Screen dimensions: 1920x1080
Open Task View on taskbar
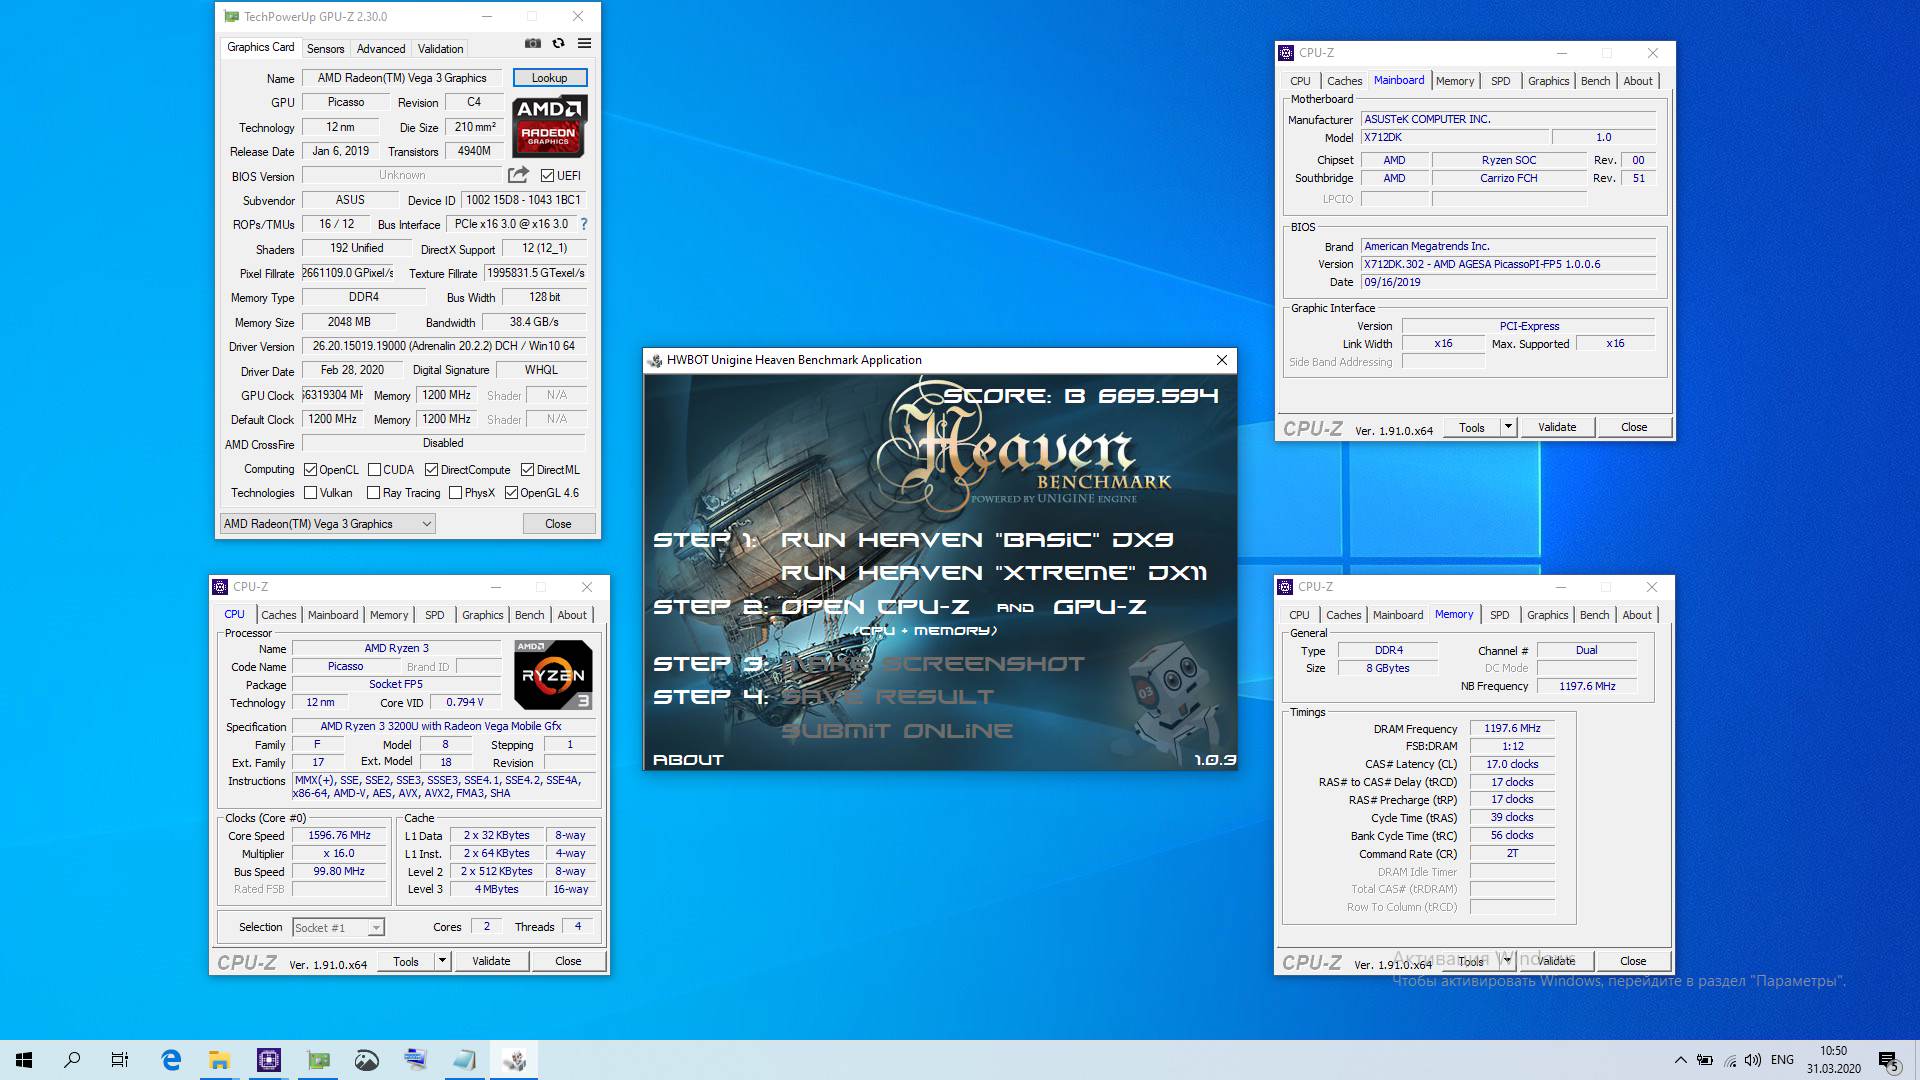pyautogui.click(x=120, y=1060)
